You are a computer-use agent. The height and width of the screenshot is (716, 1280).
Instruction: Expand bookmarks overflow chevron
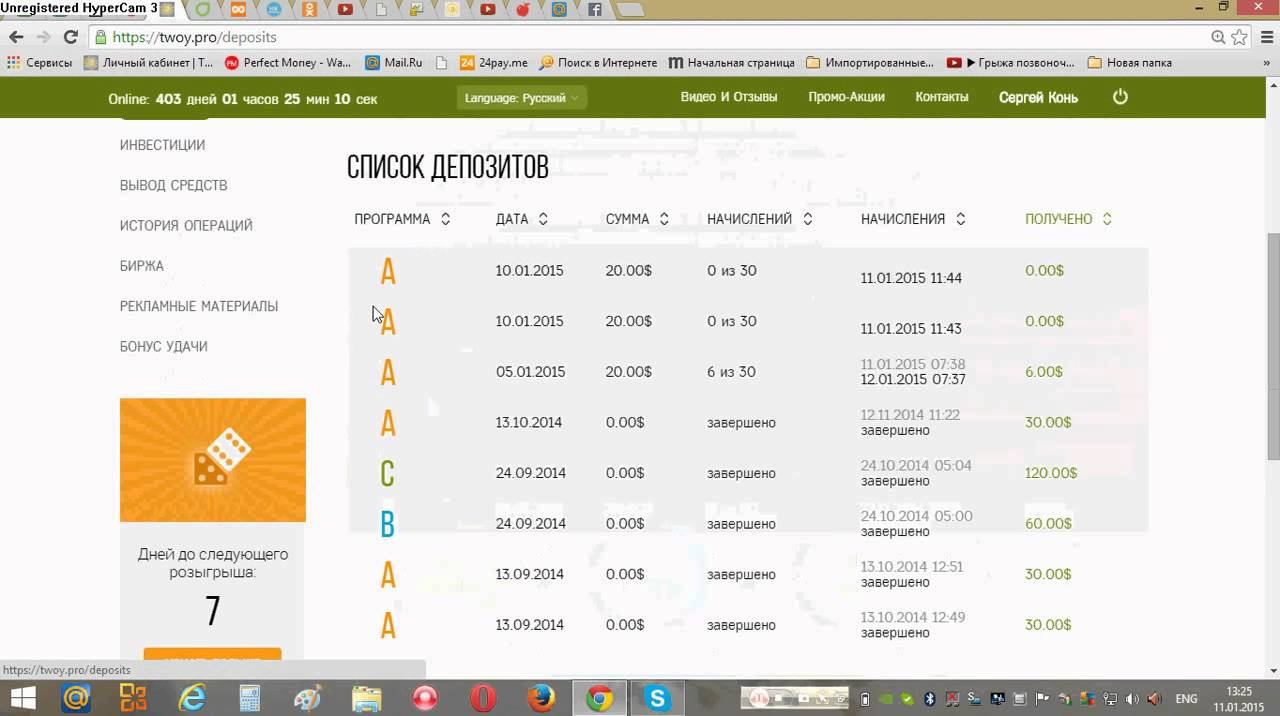click(1267, 62)
